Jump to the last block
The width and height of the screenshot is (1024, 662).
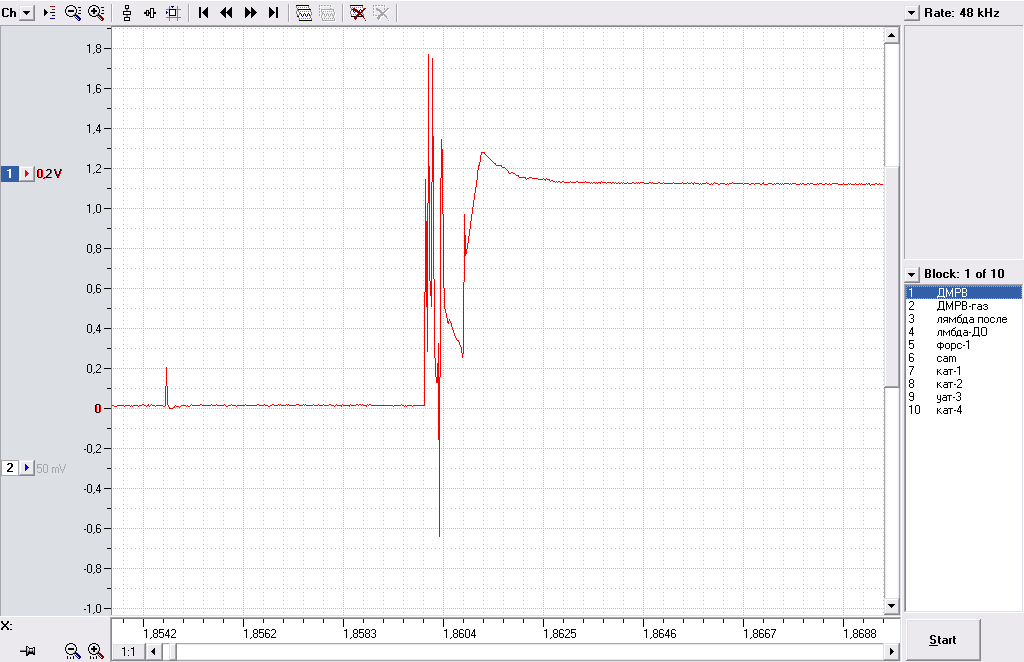[274, 13]
